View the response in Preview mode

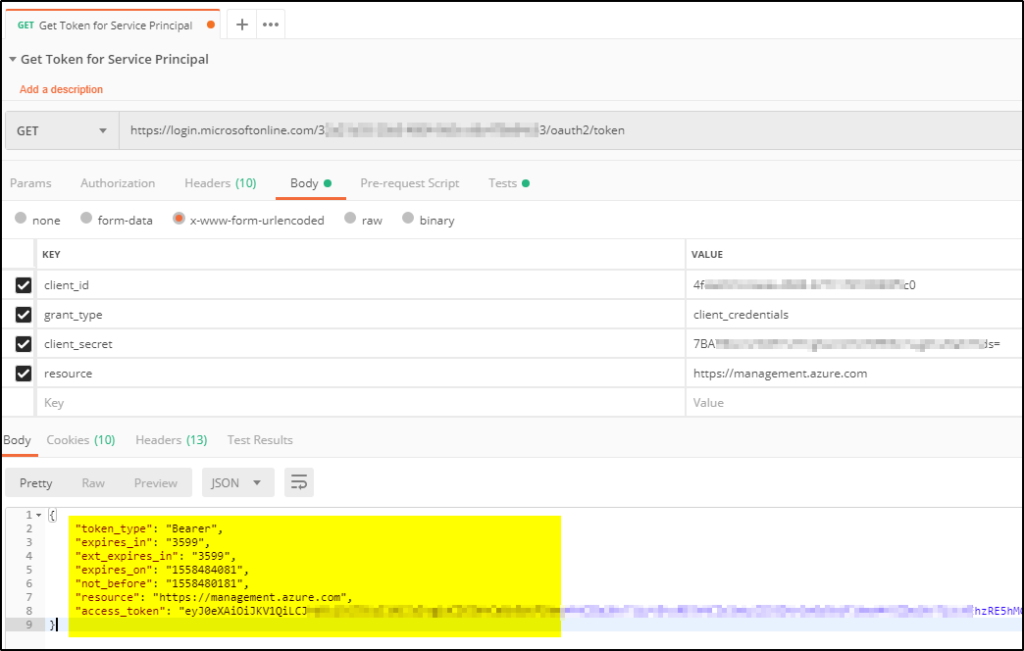coord(155,482)
